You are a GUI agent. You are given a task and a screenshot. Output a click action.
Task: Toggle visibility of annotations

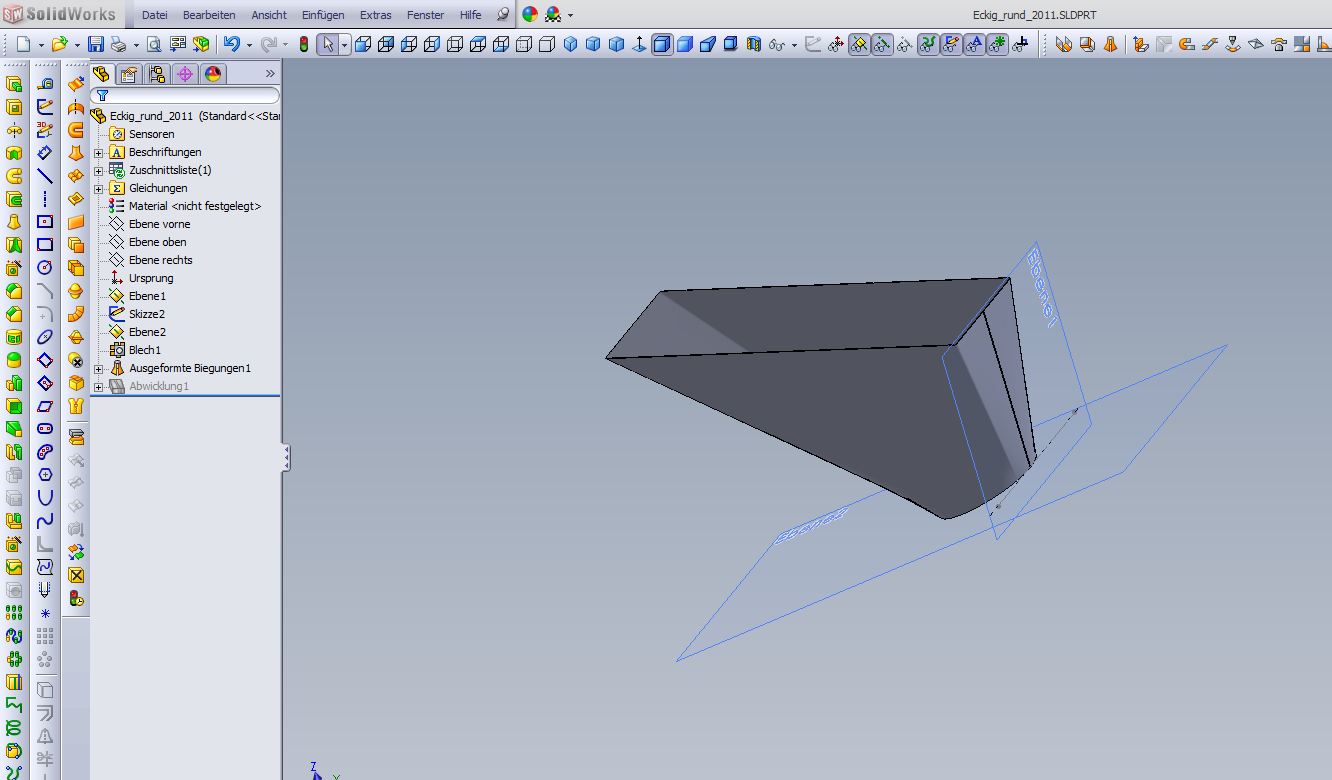(974, 44)
